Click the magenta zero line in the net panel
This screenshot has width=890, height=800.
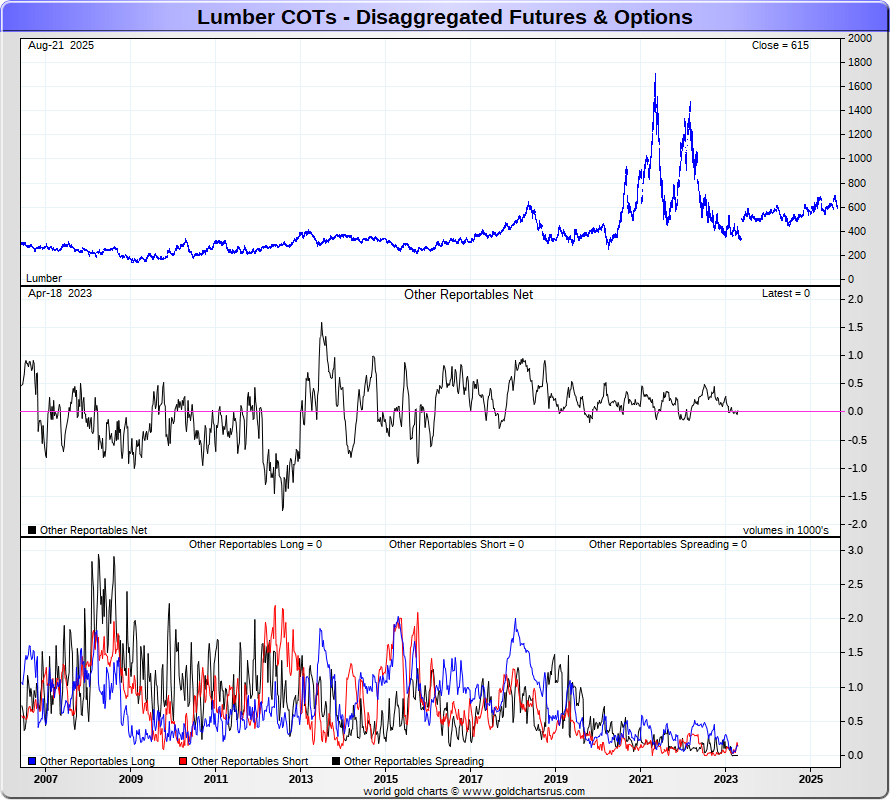click(431, 412)
